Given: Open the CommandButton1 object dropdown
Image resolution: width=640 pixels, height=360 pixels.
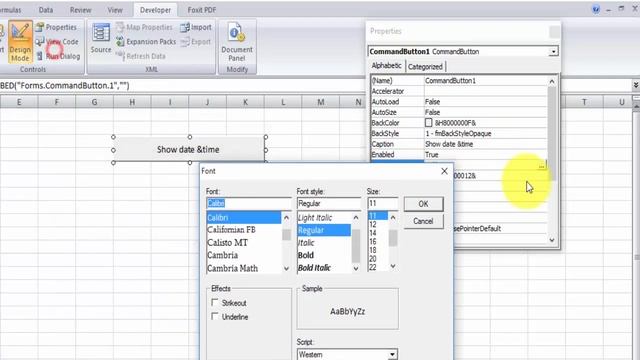Looking at the screenshot, I should click(x=553, y=52).
